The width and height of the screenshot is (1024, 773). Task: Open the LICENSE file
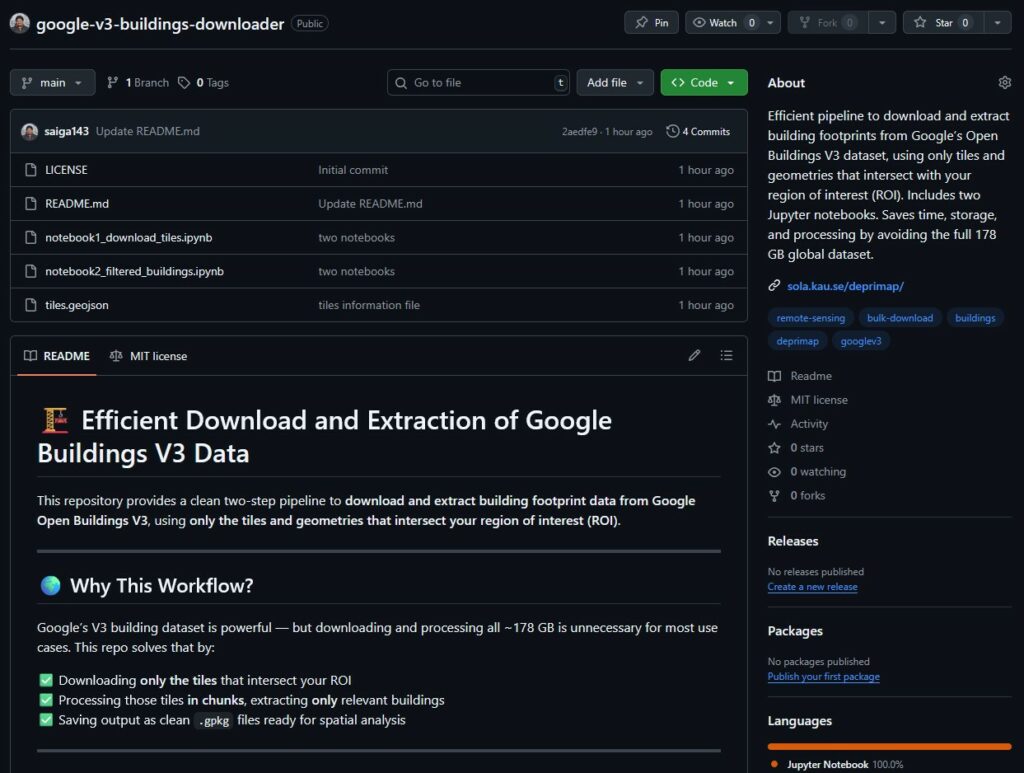click(66, 170)
